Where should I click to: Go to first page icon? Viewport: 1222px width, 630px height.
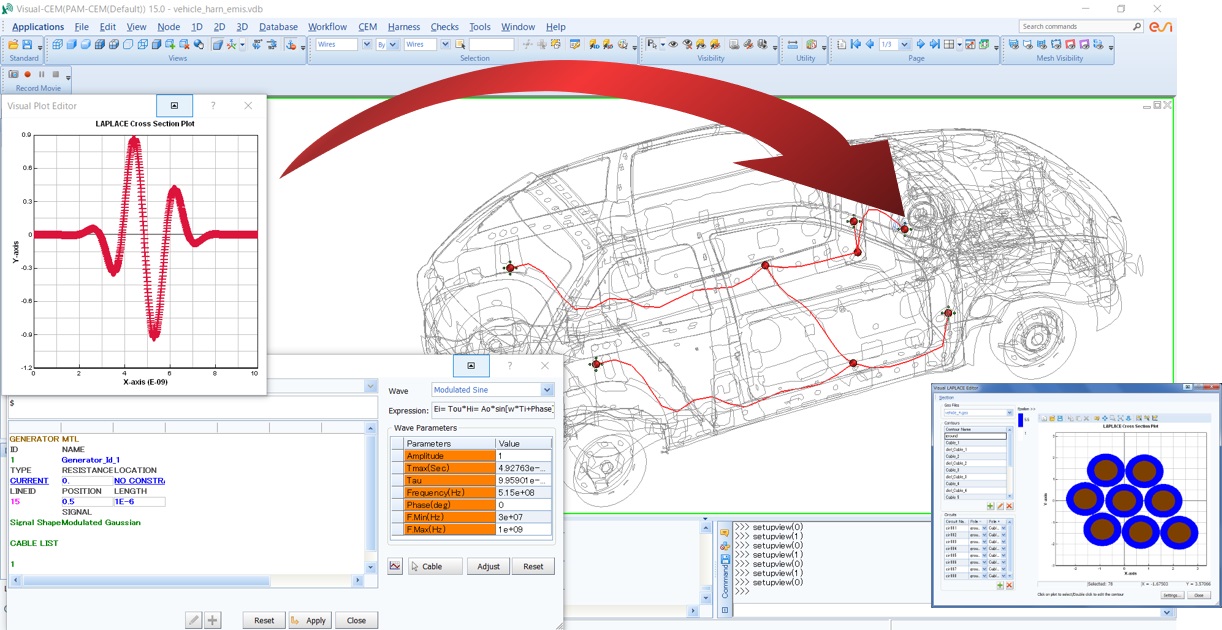(x=856, y=44)
